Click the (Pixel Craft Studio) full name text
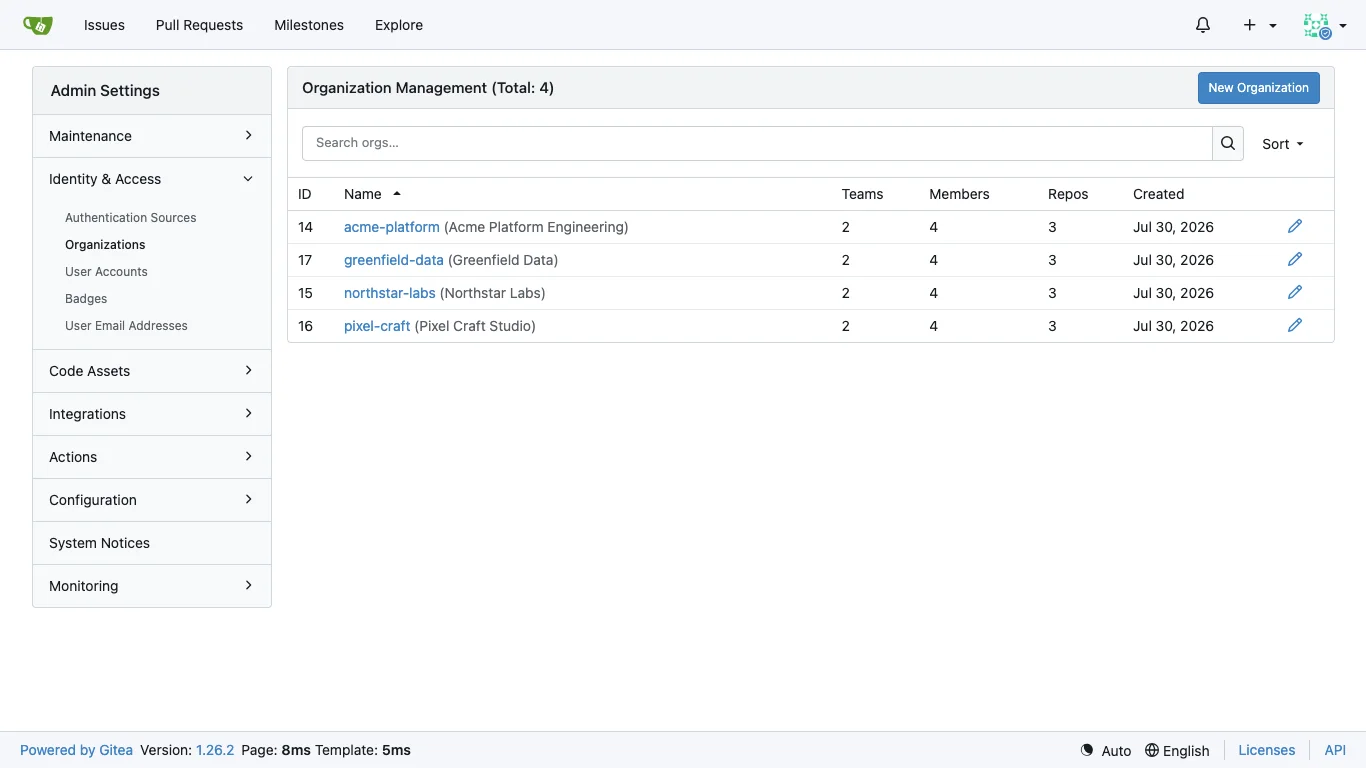1366x768 pixels. tap(475, 326)
